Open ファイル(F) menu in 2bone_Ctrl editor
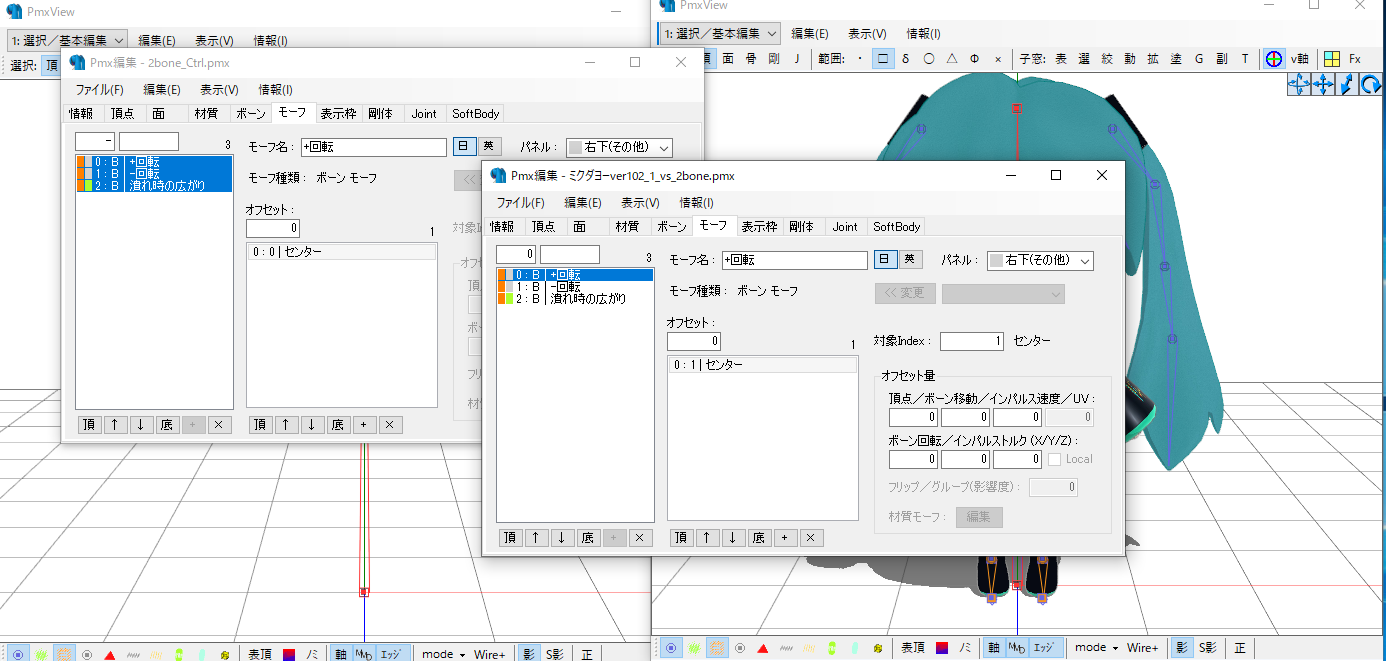This screenshot has height=661, width=1386. coord(99,90)
